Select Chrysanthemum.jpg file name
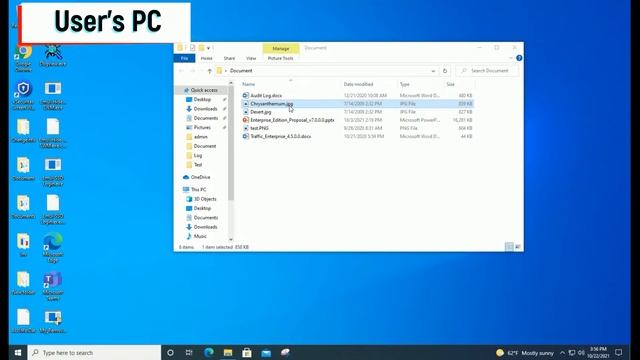The height and width of the screenshot is (360, 640). tap(271, 104)
